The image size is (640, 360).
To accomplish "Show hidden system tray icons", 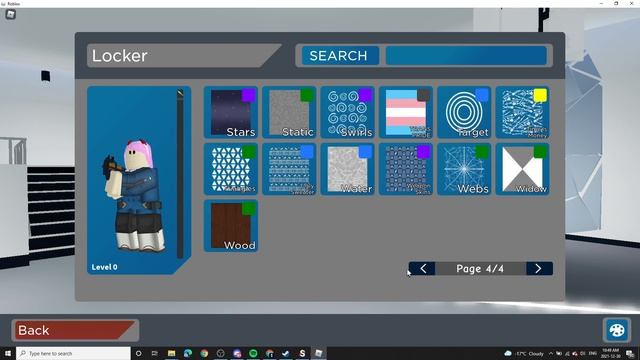I will coord(551,353).
